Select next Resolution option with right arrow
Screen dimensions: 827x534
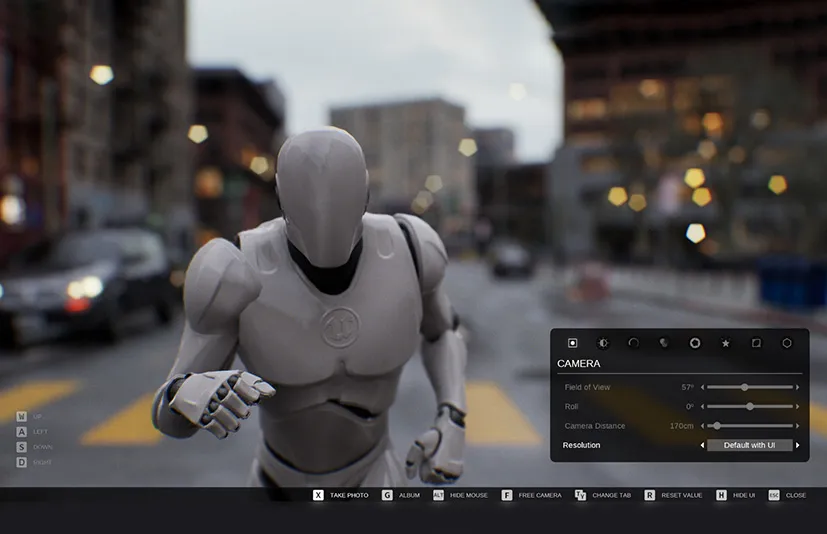(x=797, y=445)
